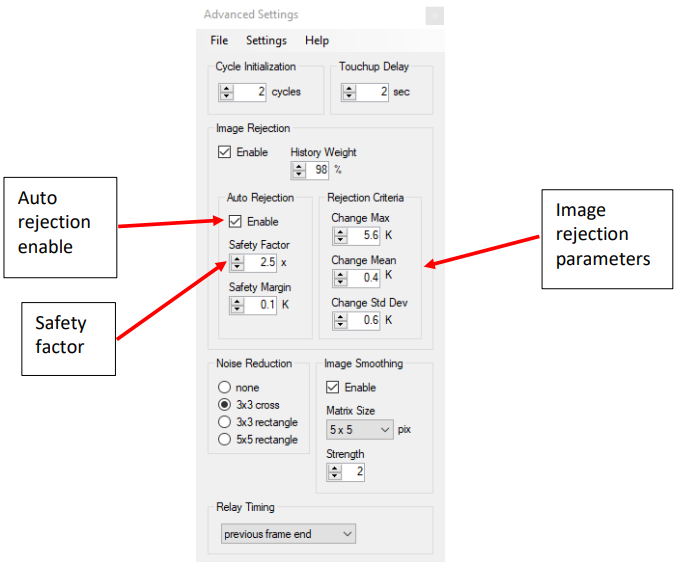Choose 5x5 rectangle noise reduction
Image resolution: width=675 pixels, height=562 pixels.
(x=225, y=439)
